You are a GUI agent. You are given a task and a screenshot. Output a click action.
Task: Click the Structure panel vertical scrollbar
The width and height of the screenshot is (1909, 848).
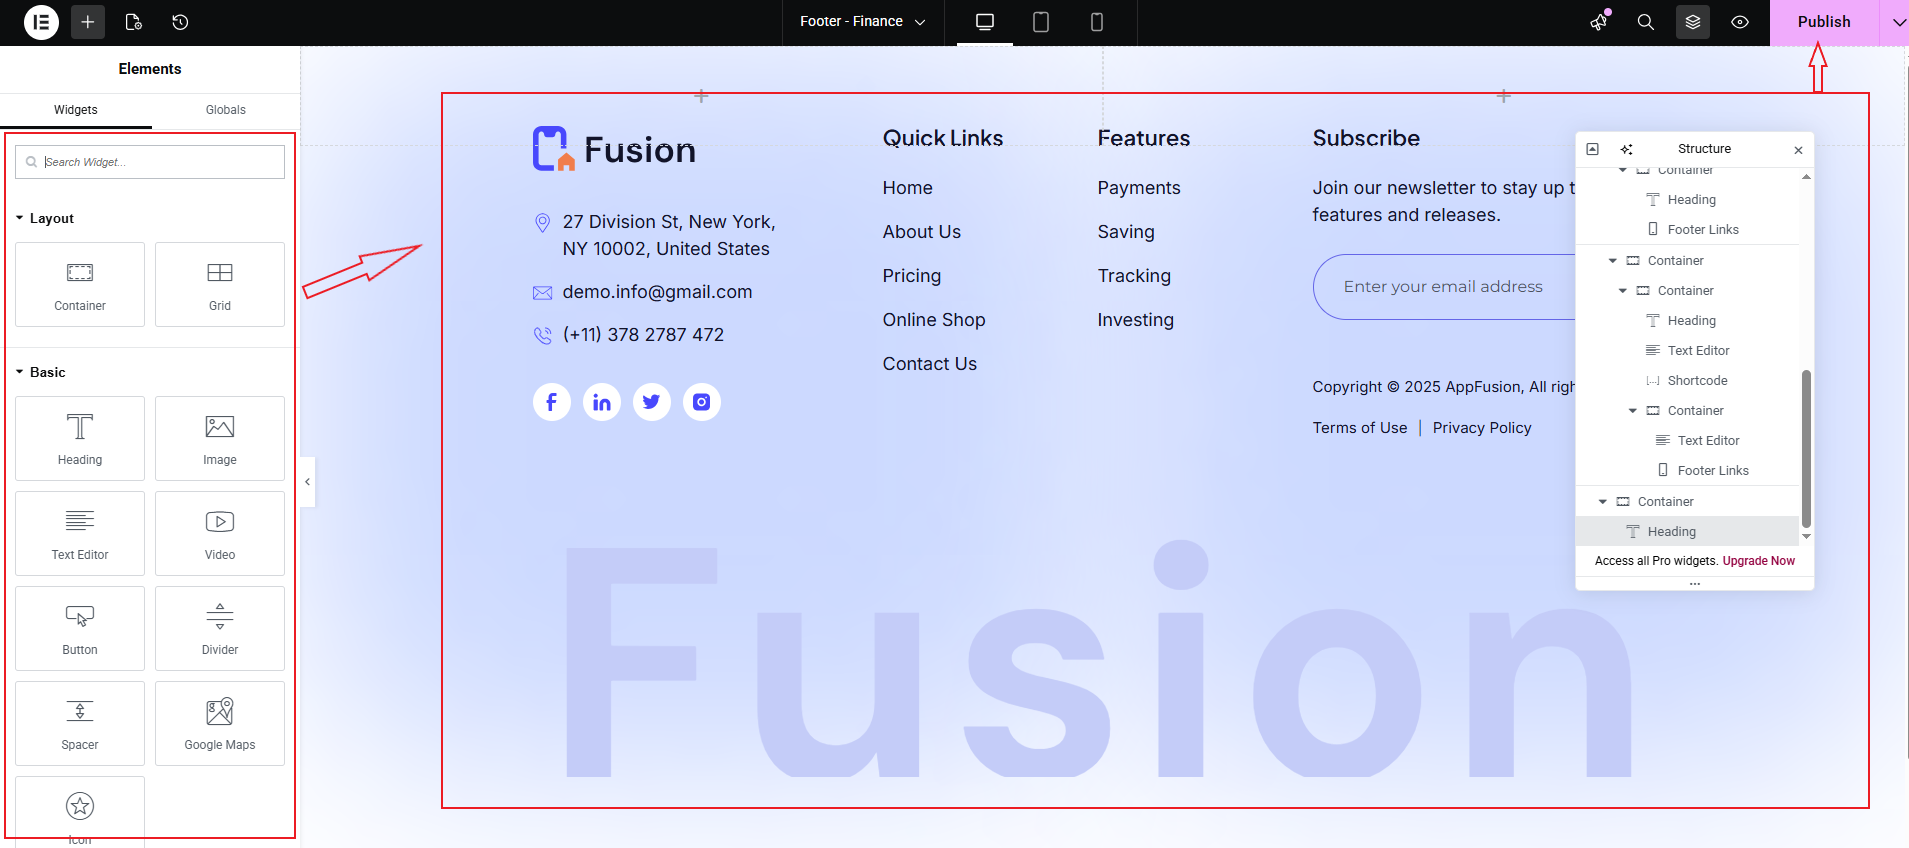[x=1806, y=448]
